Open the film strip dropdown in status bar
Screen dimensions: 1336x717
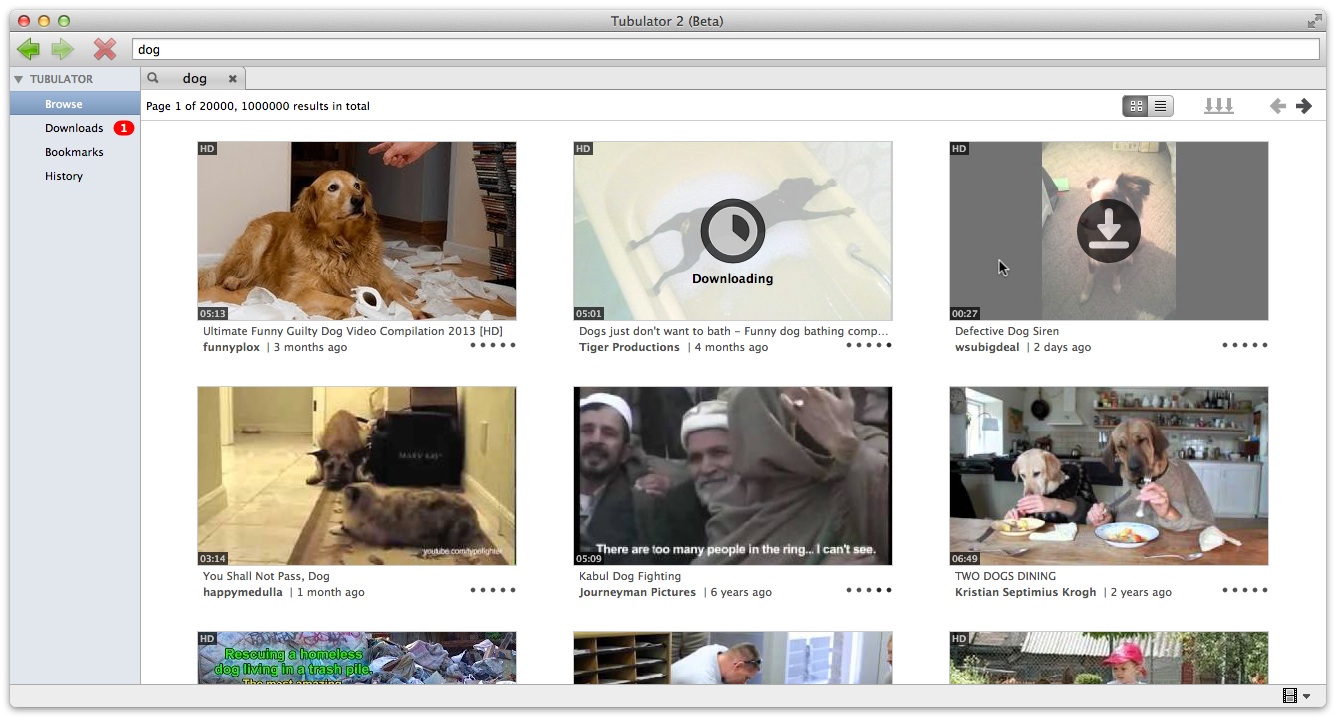(1297, 695)
